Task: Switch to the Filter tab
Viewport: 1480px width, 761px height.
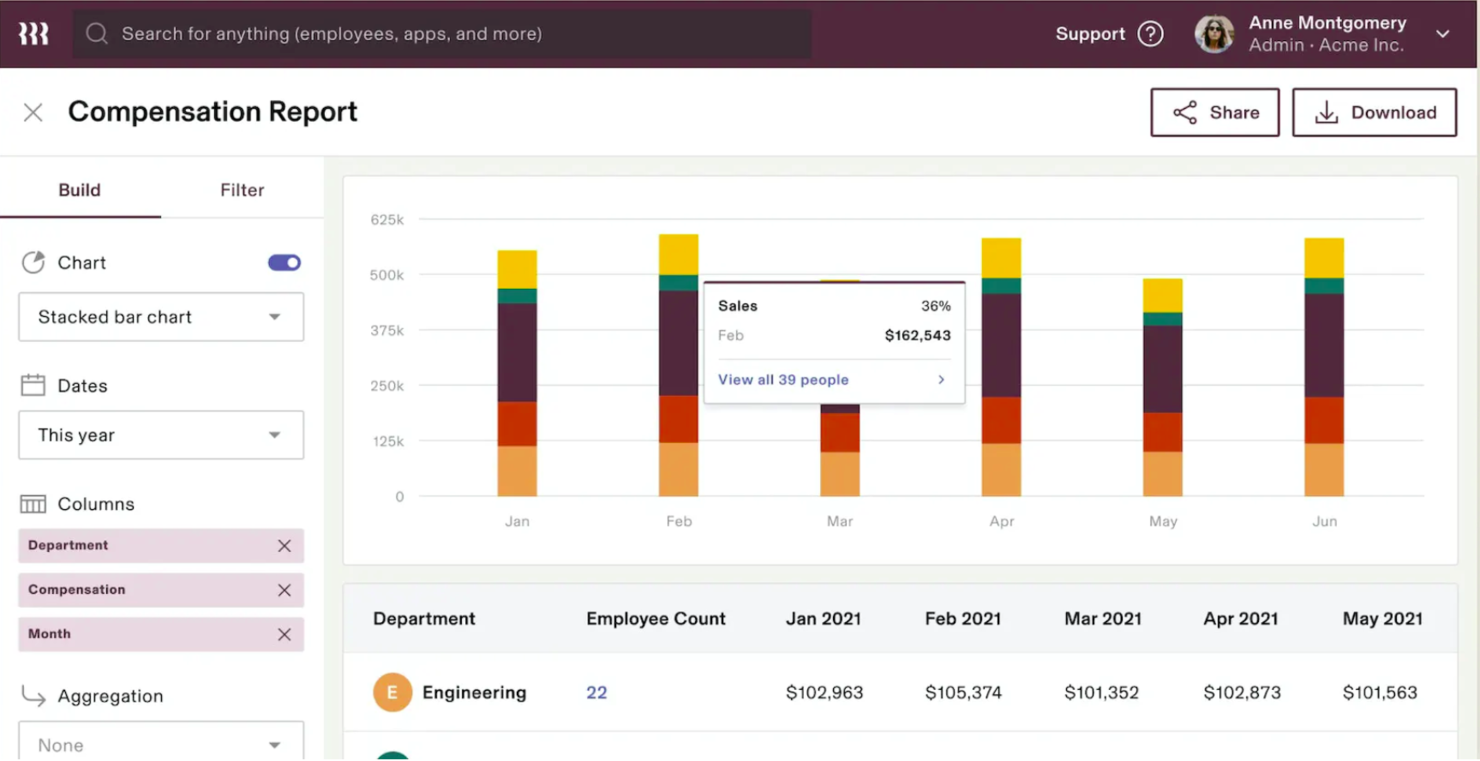Action: point(242,190)
